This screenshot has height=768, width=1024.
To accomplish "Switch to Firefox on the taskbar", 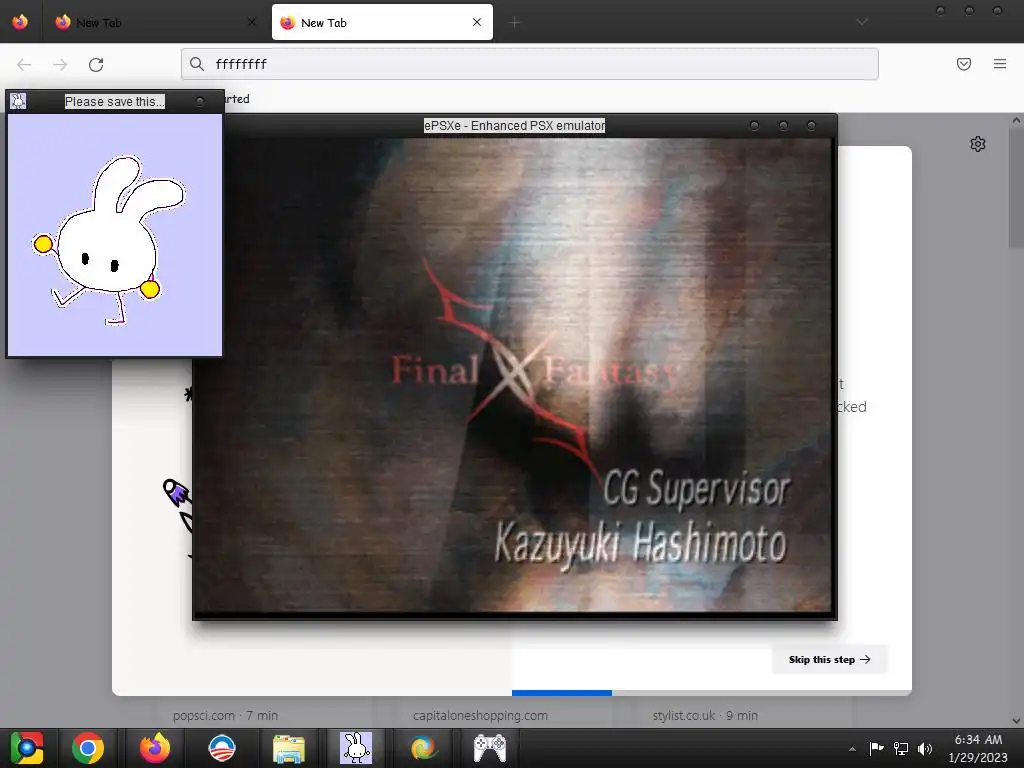I will coord(155,748).
